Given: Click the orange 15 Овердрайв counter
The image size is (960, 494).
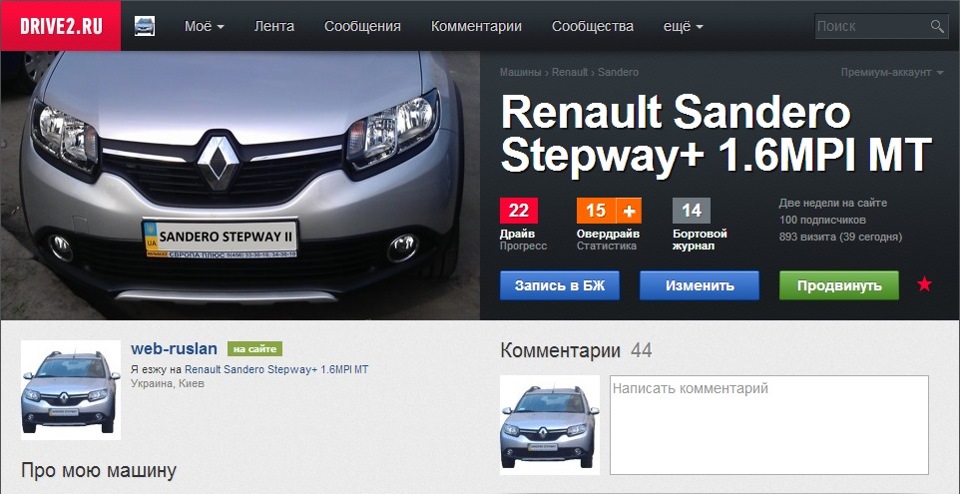Looking at the screenshot, I should coord(596,211).
